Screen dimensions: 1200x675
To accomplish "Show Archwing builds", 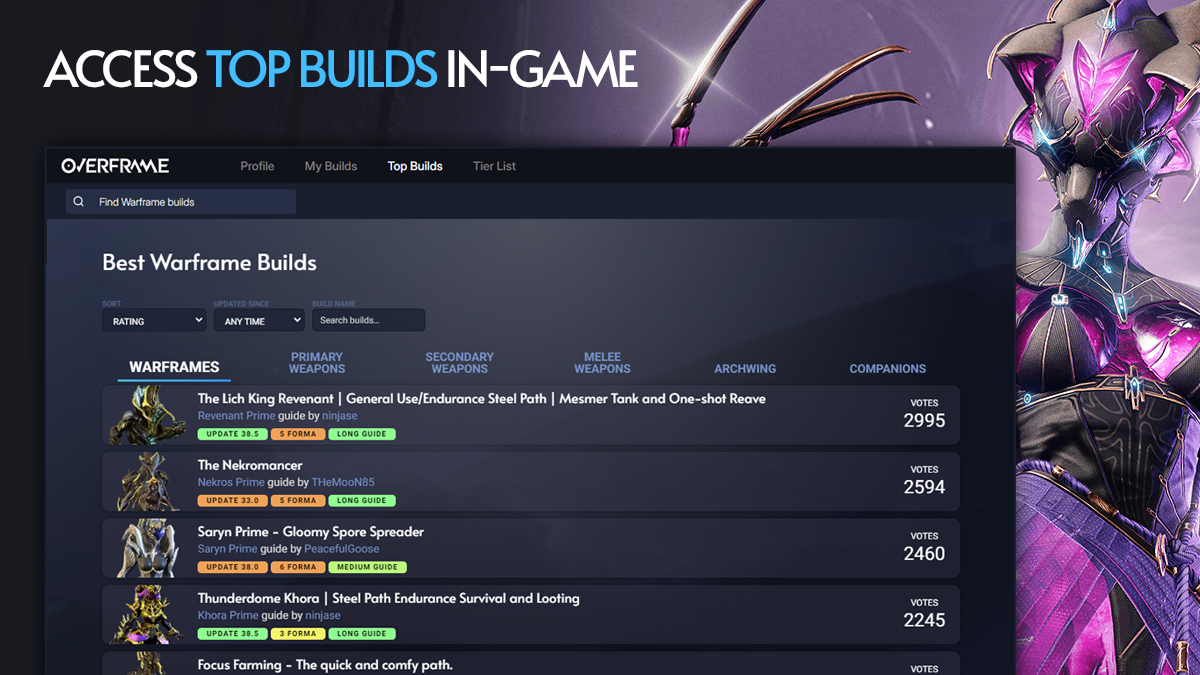I will coord(745,369).
